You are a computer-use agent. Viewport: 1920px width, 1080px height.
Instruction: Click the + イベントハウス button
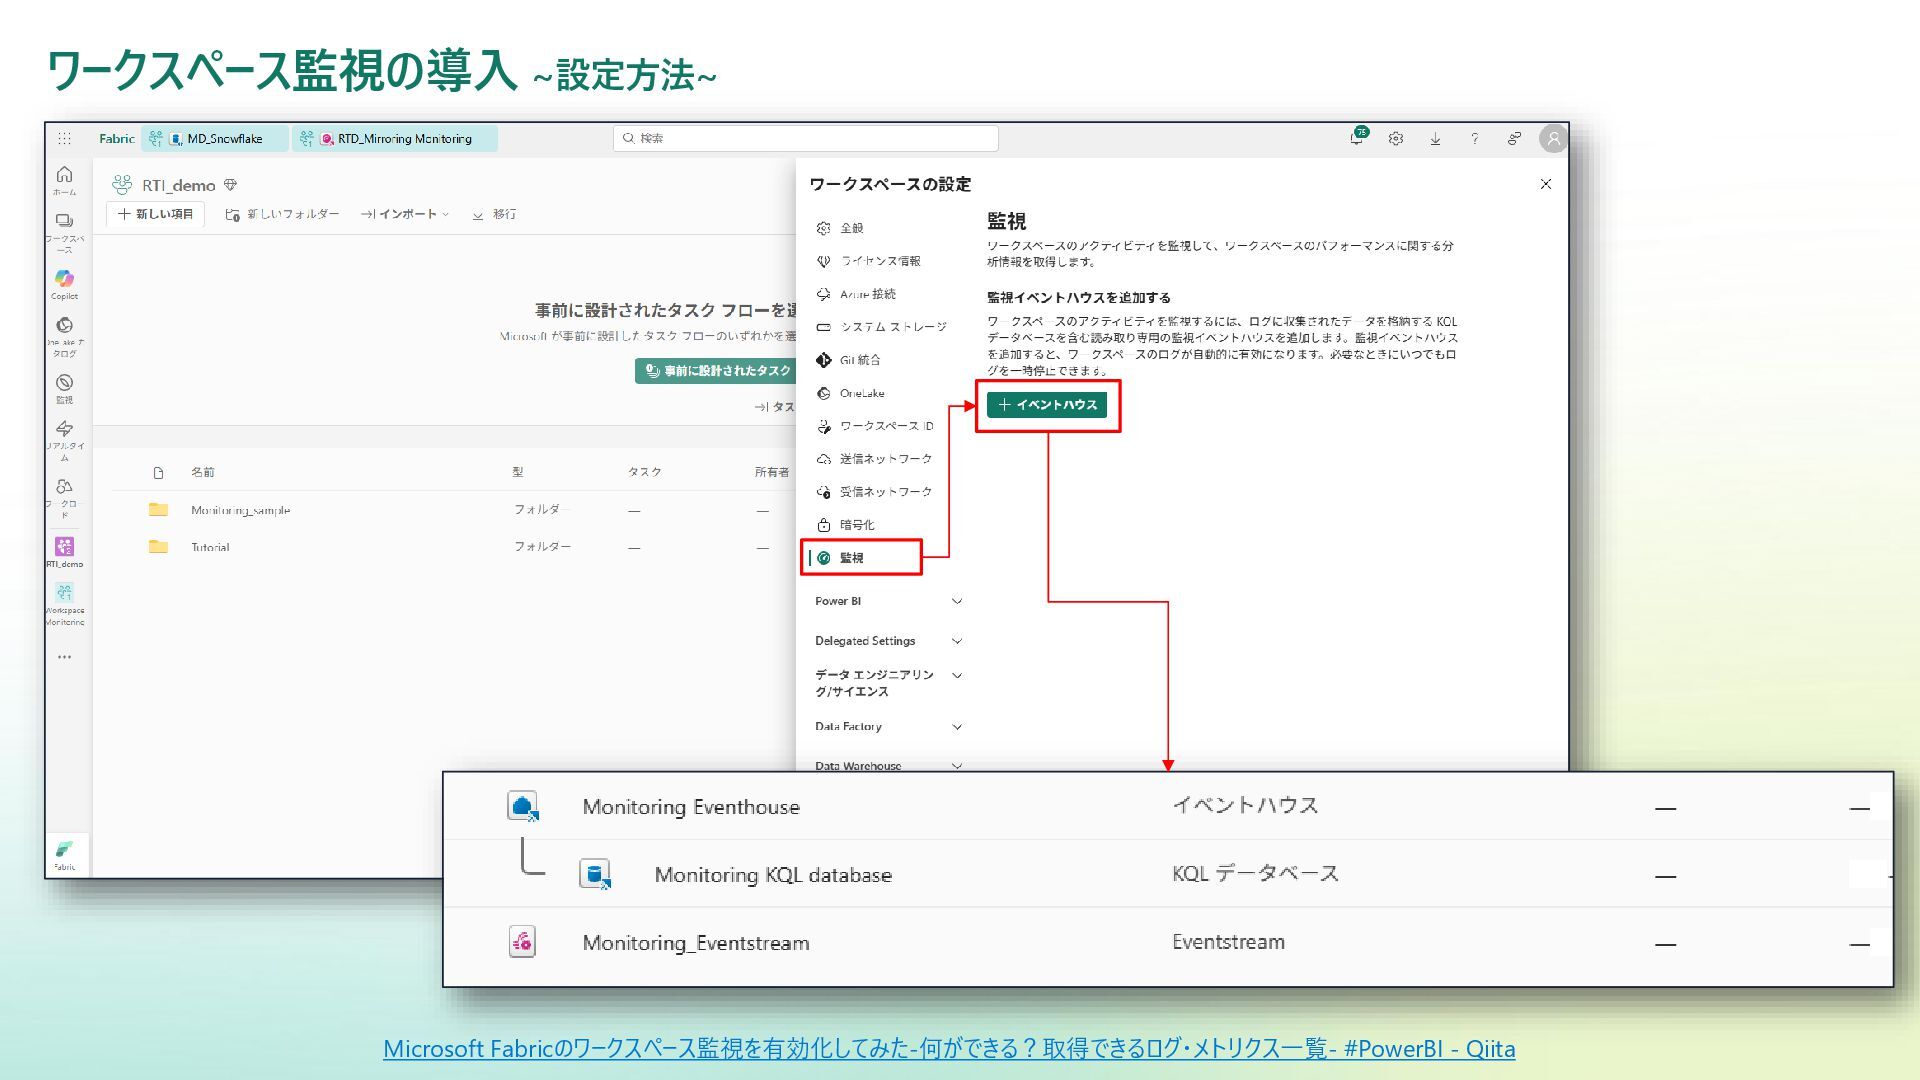click(1047, 405)
